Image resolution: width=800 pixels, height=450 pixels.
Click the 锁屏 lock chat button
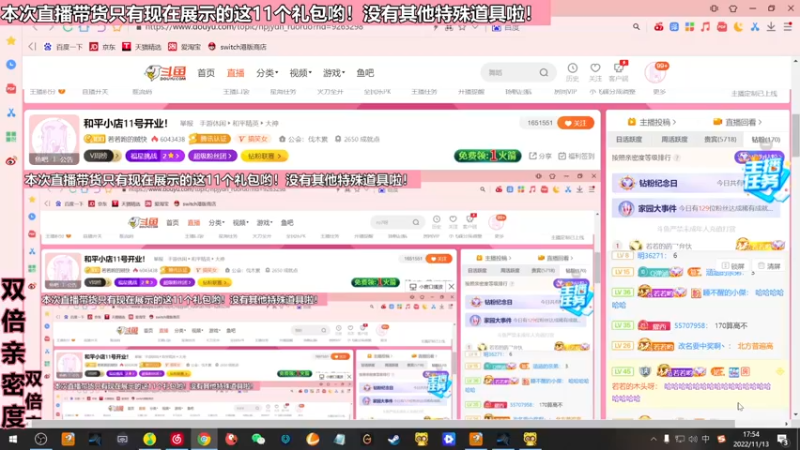pyautogui.click(x=734, y=266)
